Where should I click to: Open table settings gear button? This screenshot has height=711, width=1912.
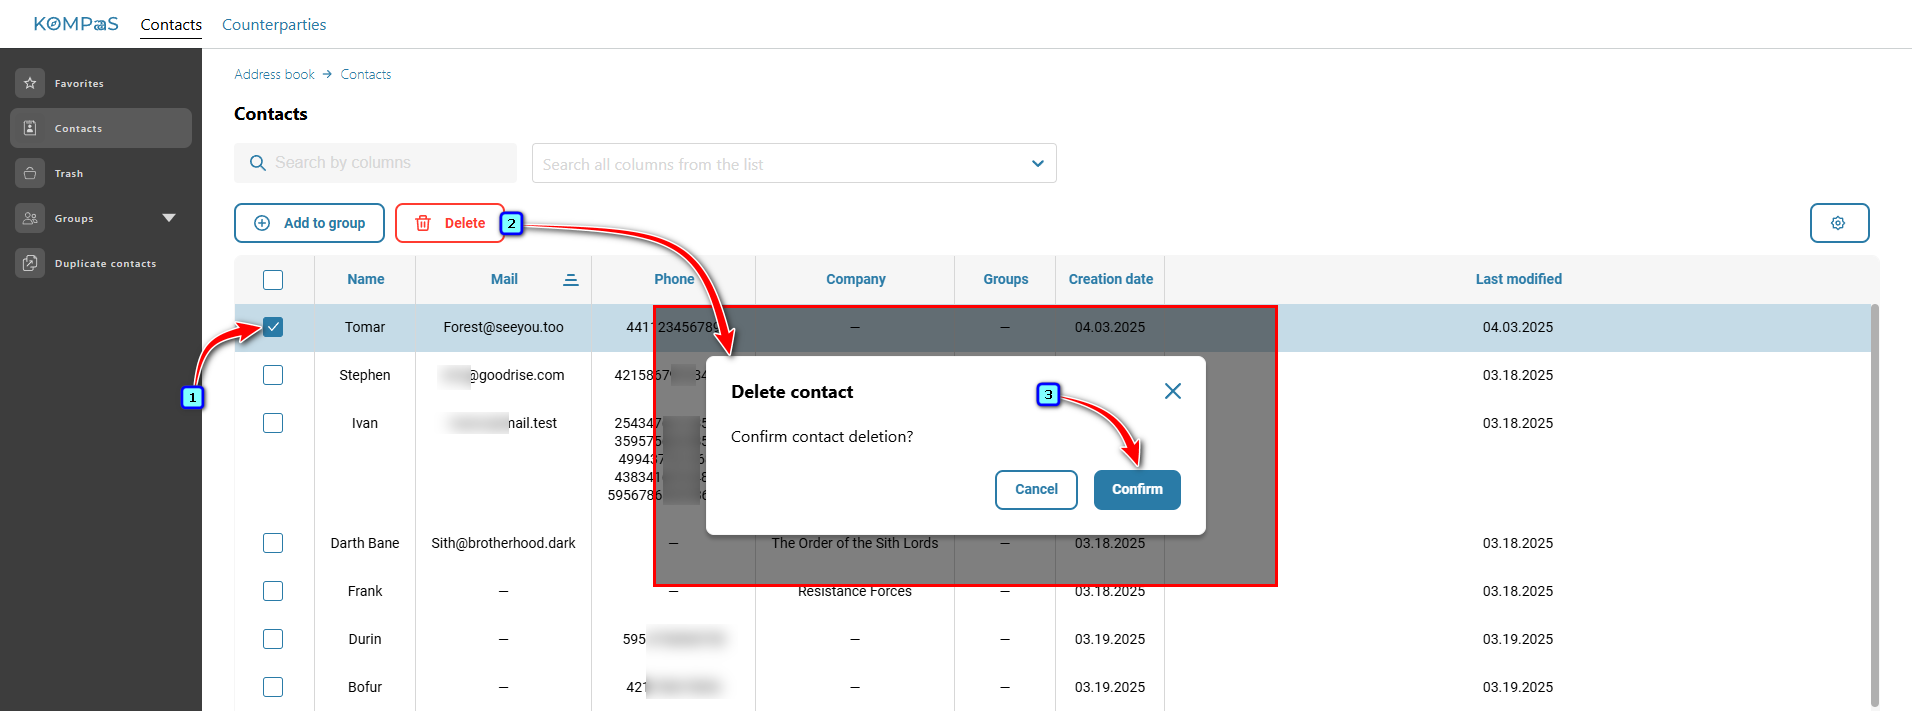pos(1839,223)
